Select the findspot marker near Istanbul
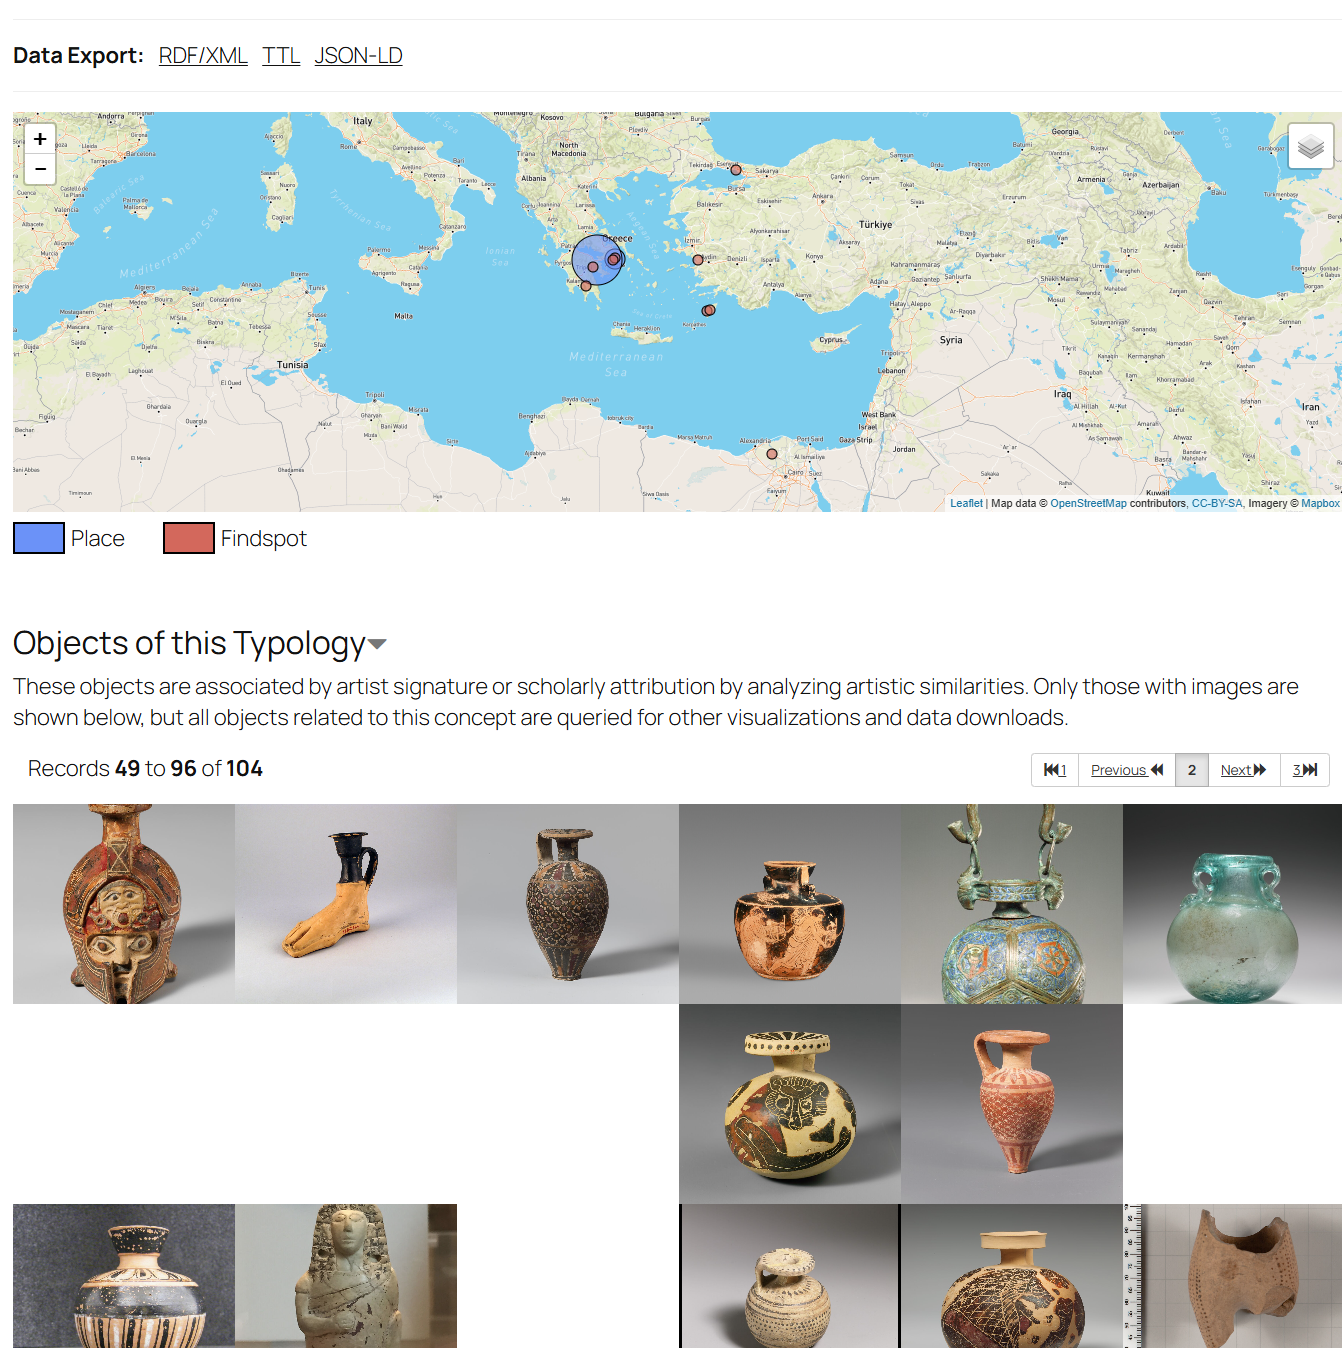This screenshot has height=1348, width=1342. (736, 170)
